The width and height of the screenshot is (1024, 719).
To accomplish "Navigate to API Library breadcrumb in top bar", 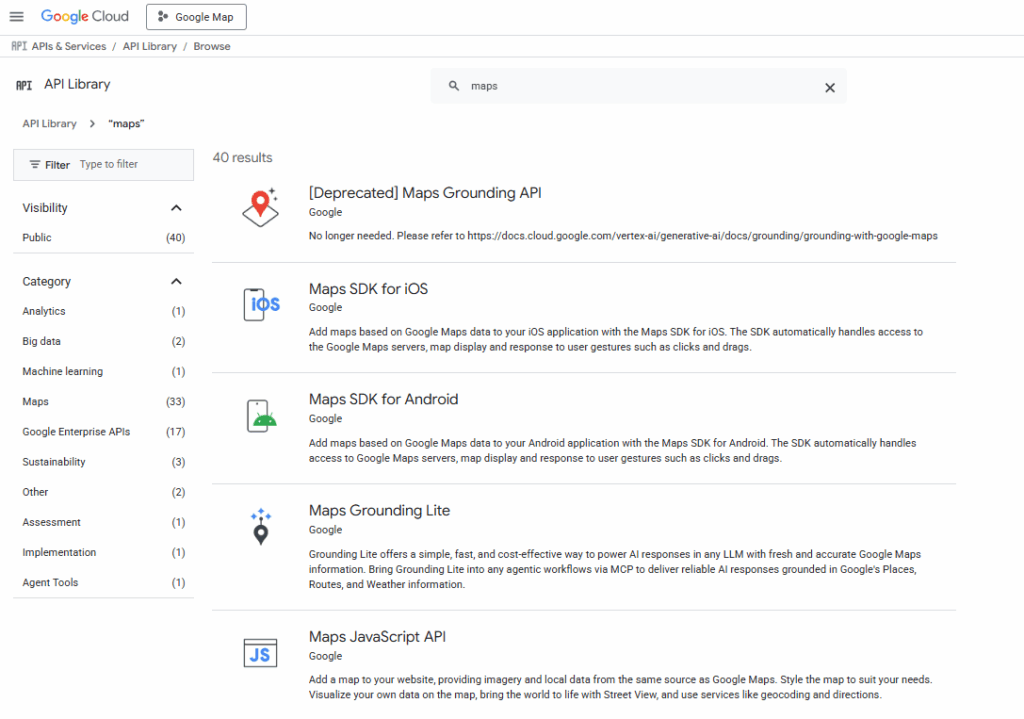I will pyautogui.click(x=150, y=46).
